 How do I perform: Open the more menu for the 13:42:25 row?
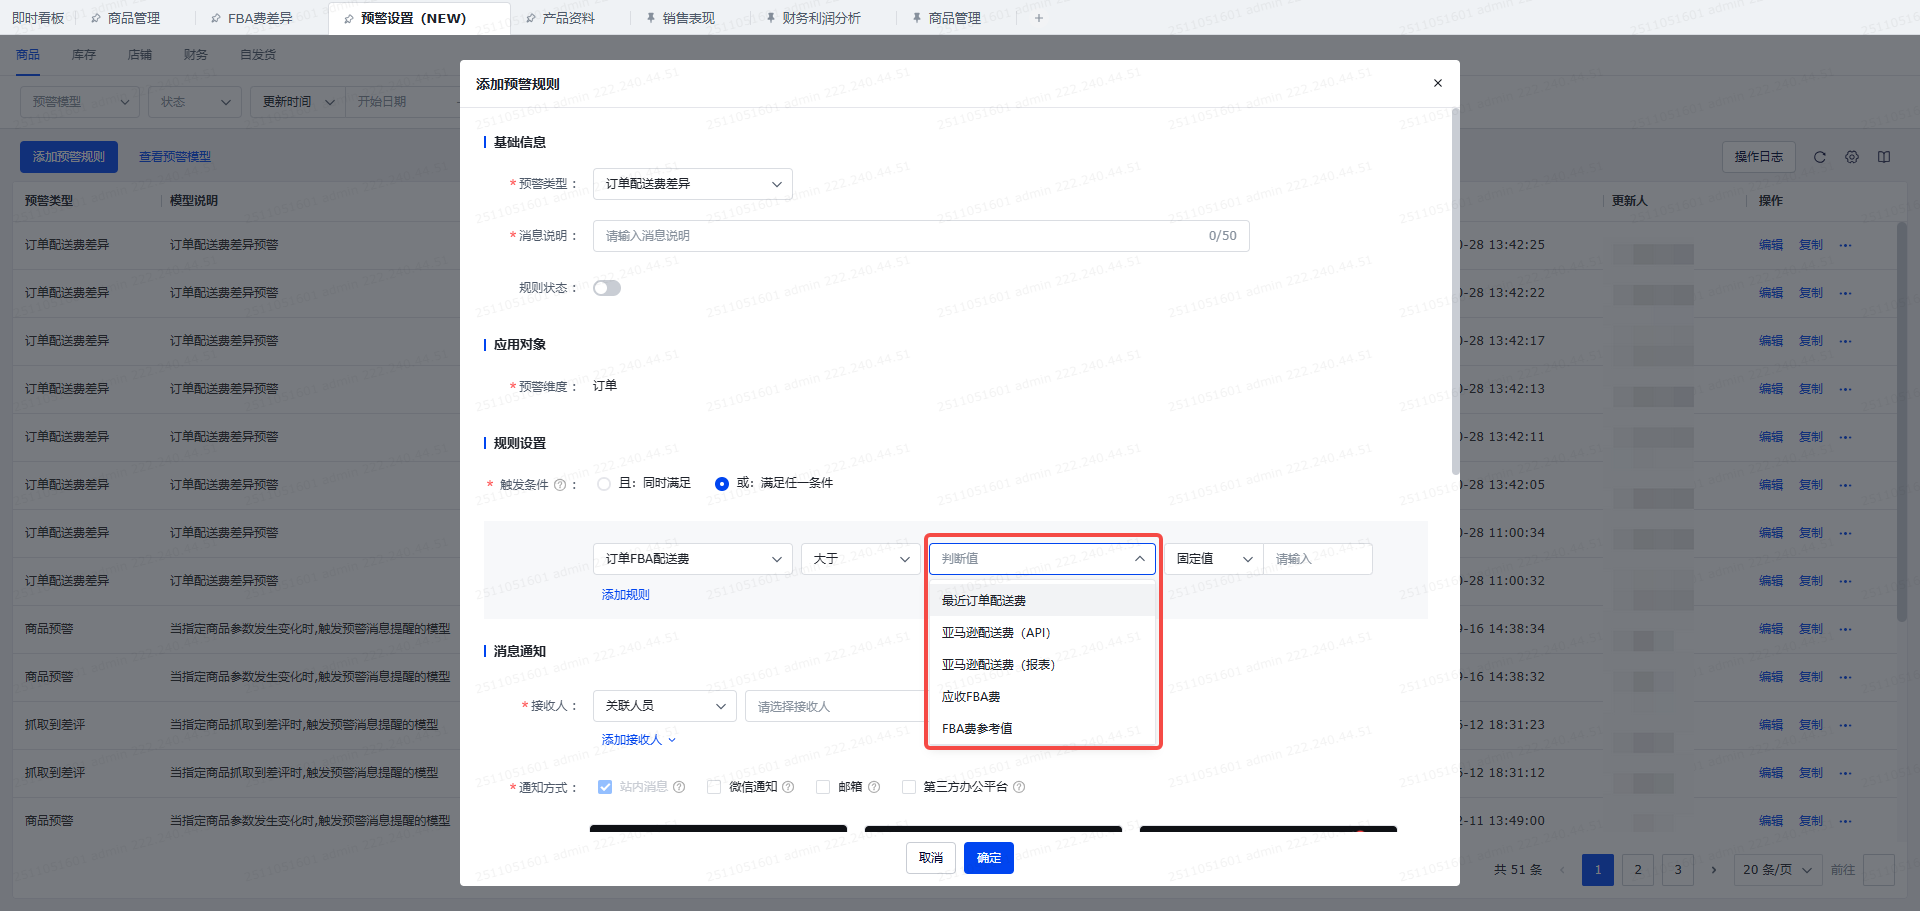coord(1846,245)
